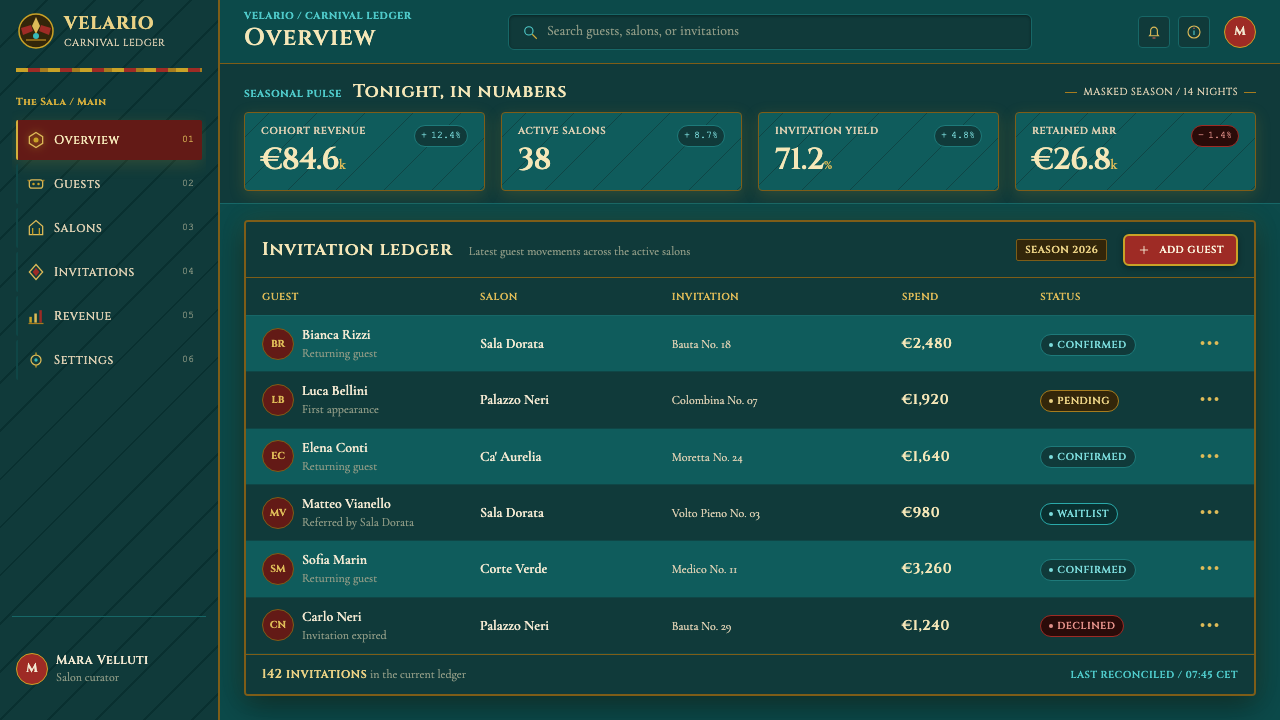Click the -1.4% change badge
Image resolution: width=1280 pixels, height=720 pixels.
[1215, 135]
